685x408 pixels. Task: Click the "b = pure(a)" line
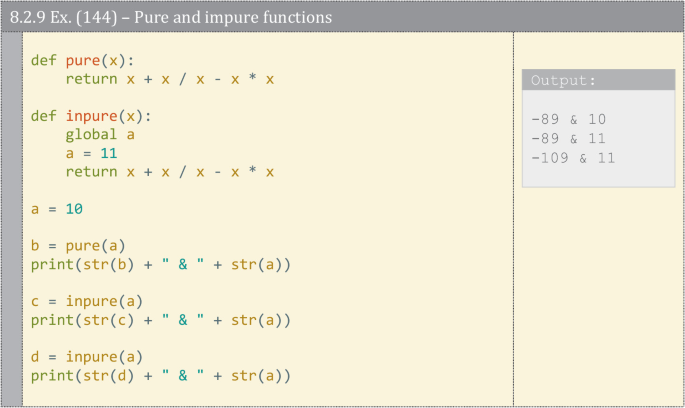click(78, 246)
